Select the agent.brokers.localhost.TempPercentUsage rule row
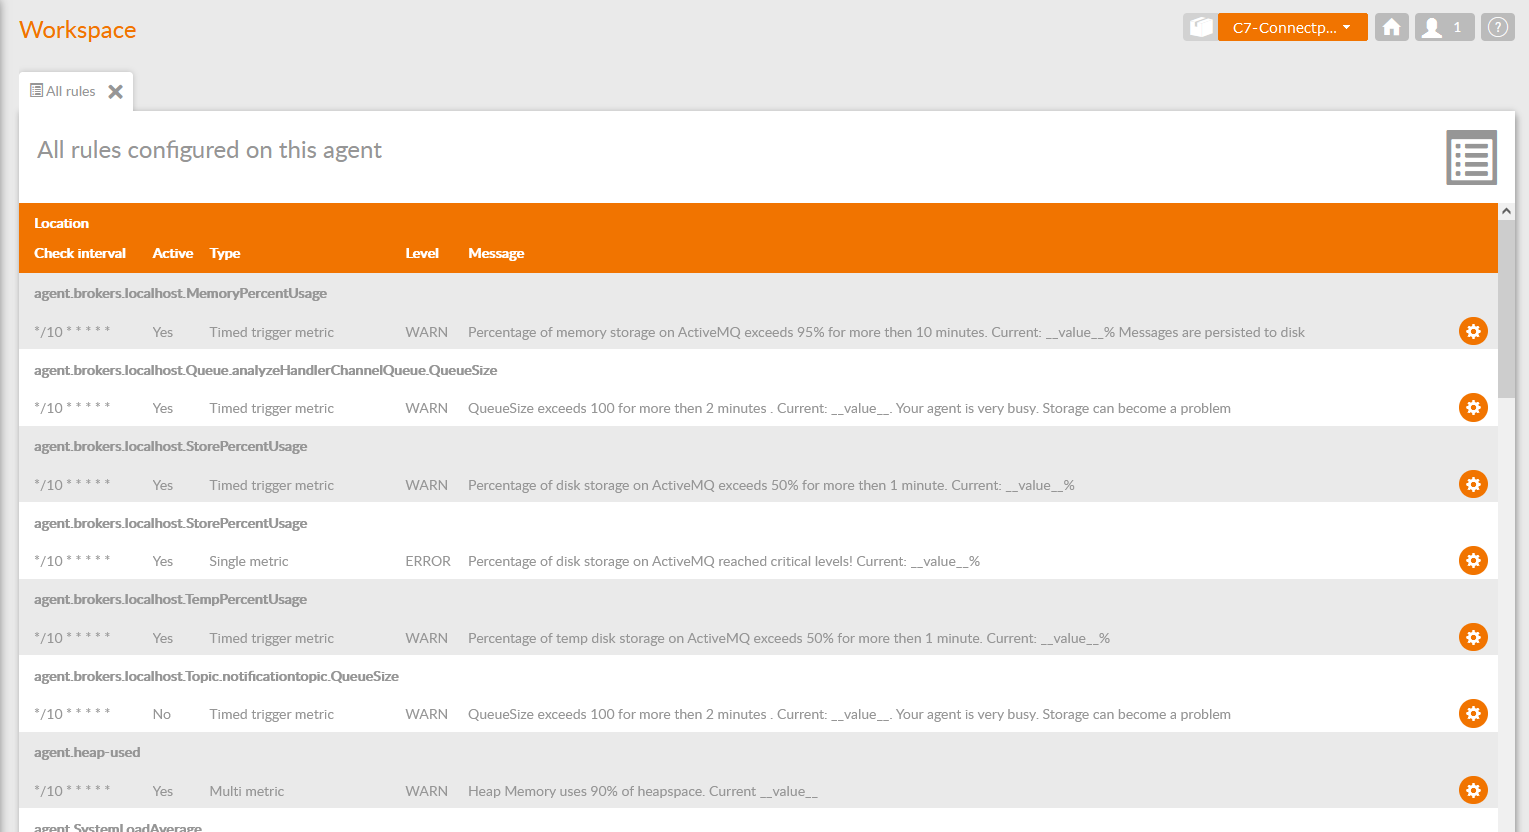Viewport: 1529px width, 832px height. 170,600
